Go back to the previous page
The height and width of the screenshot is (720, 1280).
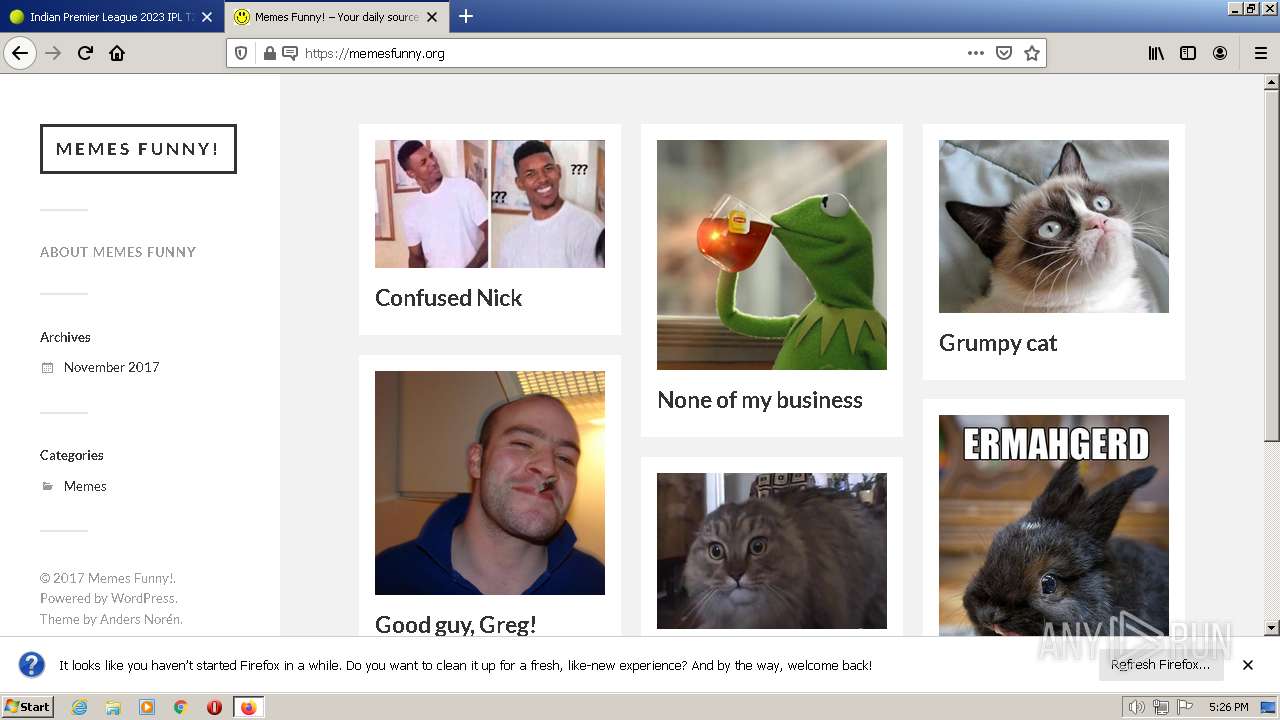pos(20,53)
